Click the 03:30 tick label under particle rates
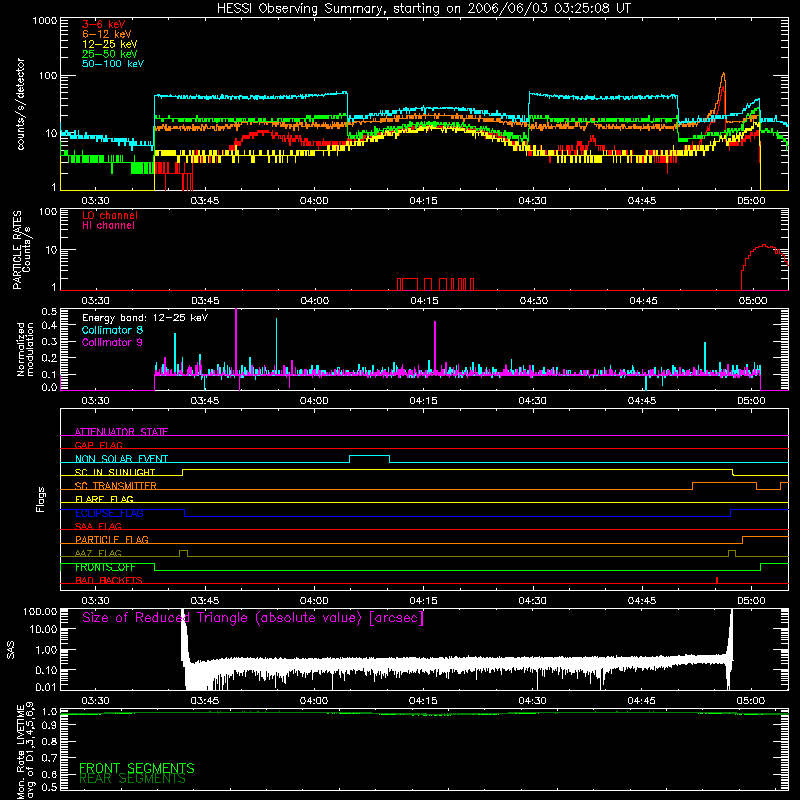The height and width of the screenshot is (800, 800). pyautogui.click(x=95, y=301)
